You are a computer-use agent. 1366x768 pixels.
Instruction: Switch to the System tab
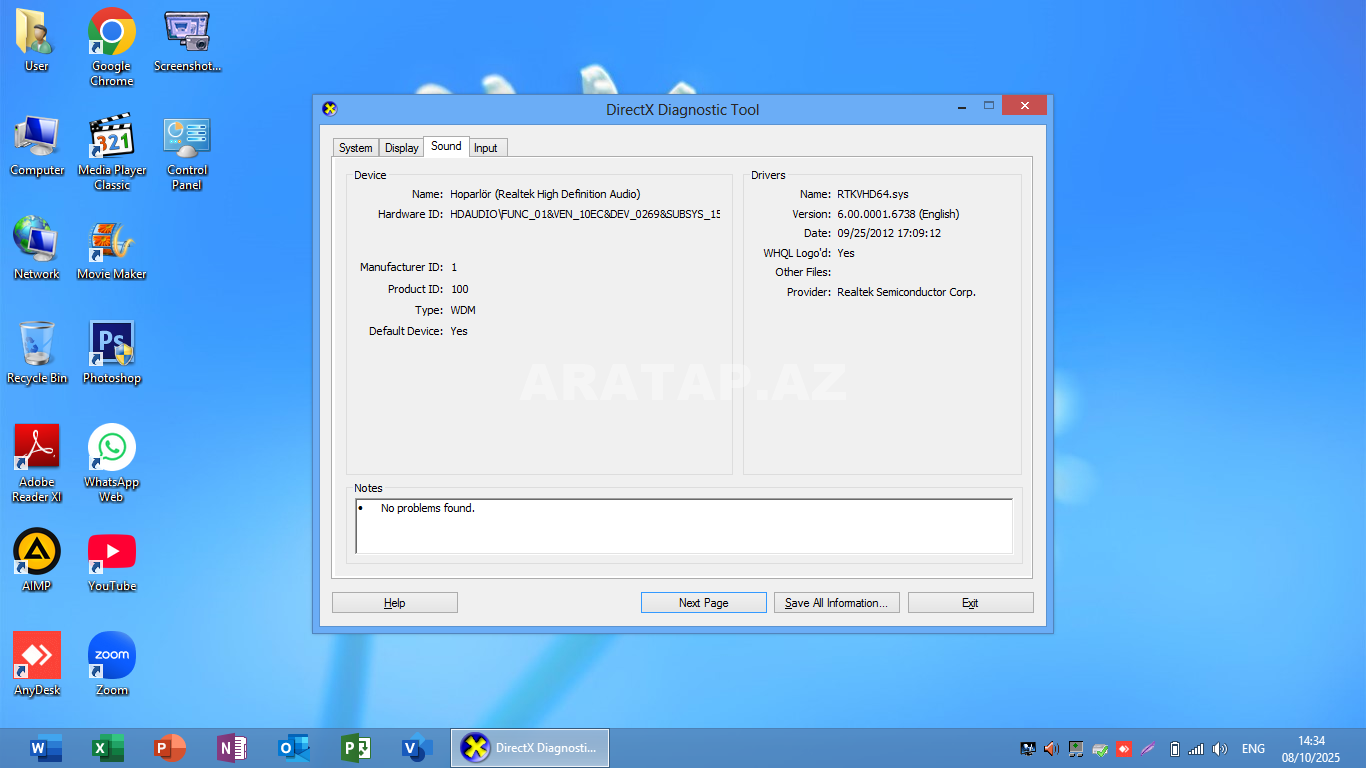[355, 148]
